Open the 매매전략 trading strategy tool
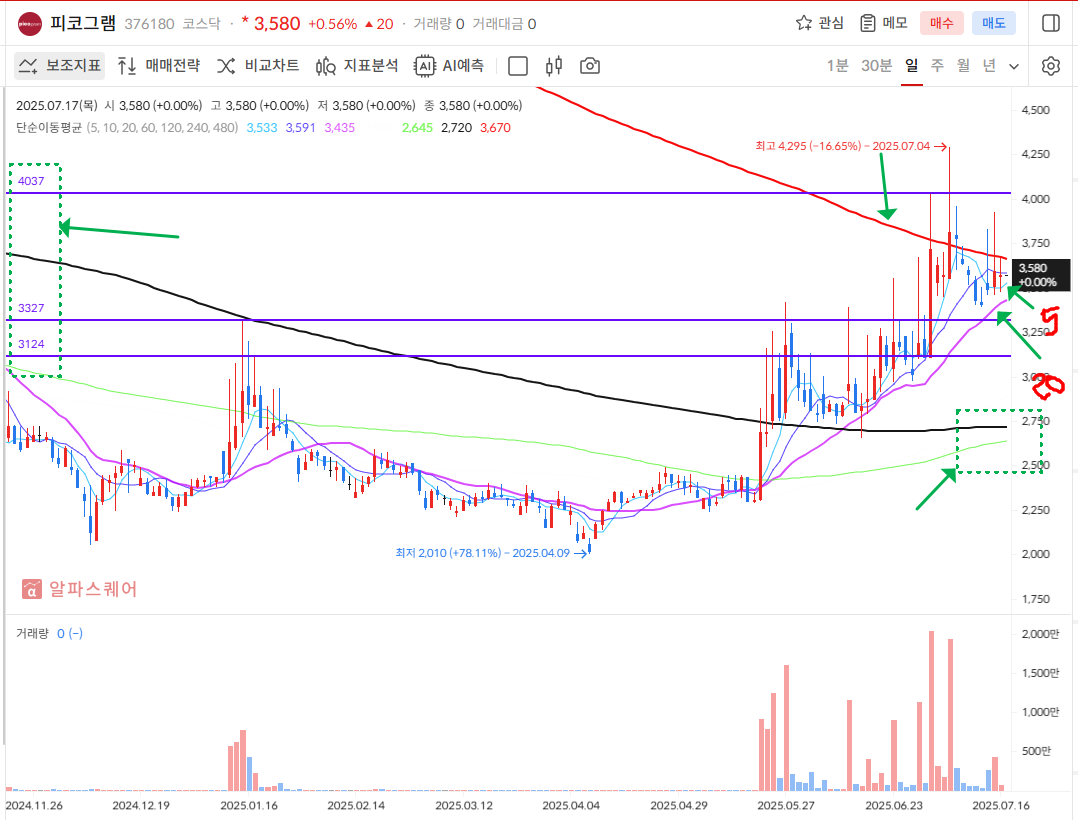1078x820 pixels. click(159, 66)
